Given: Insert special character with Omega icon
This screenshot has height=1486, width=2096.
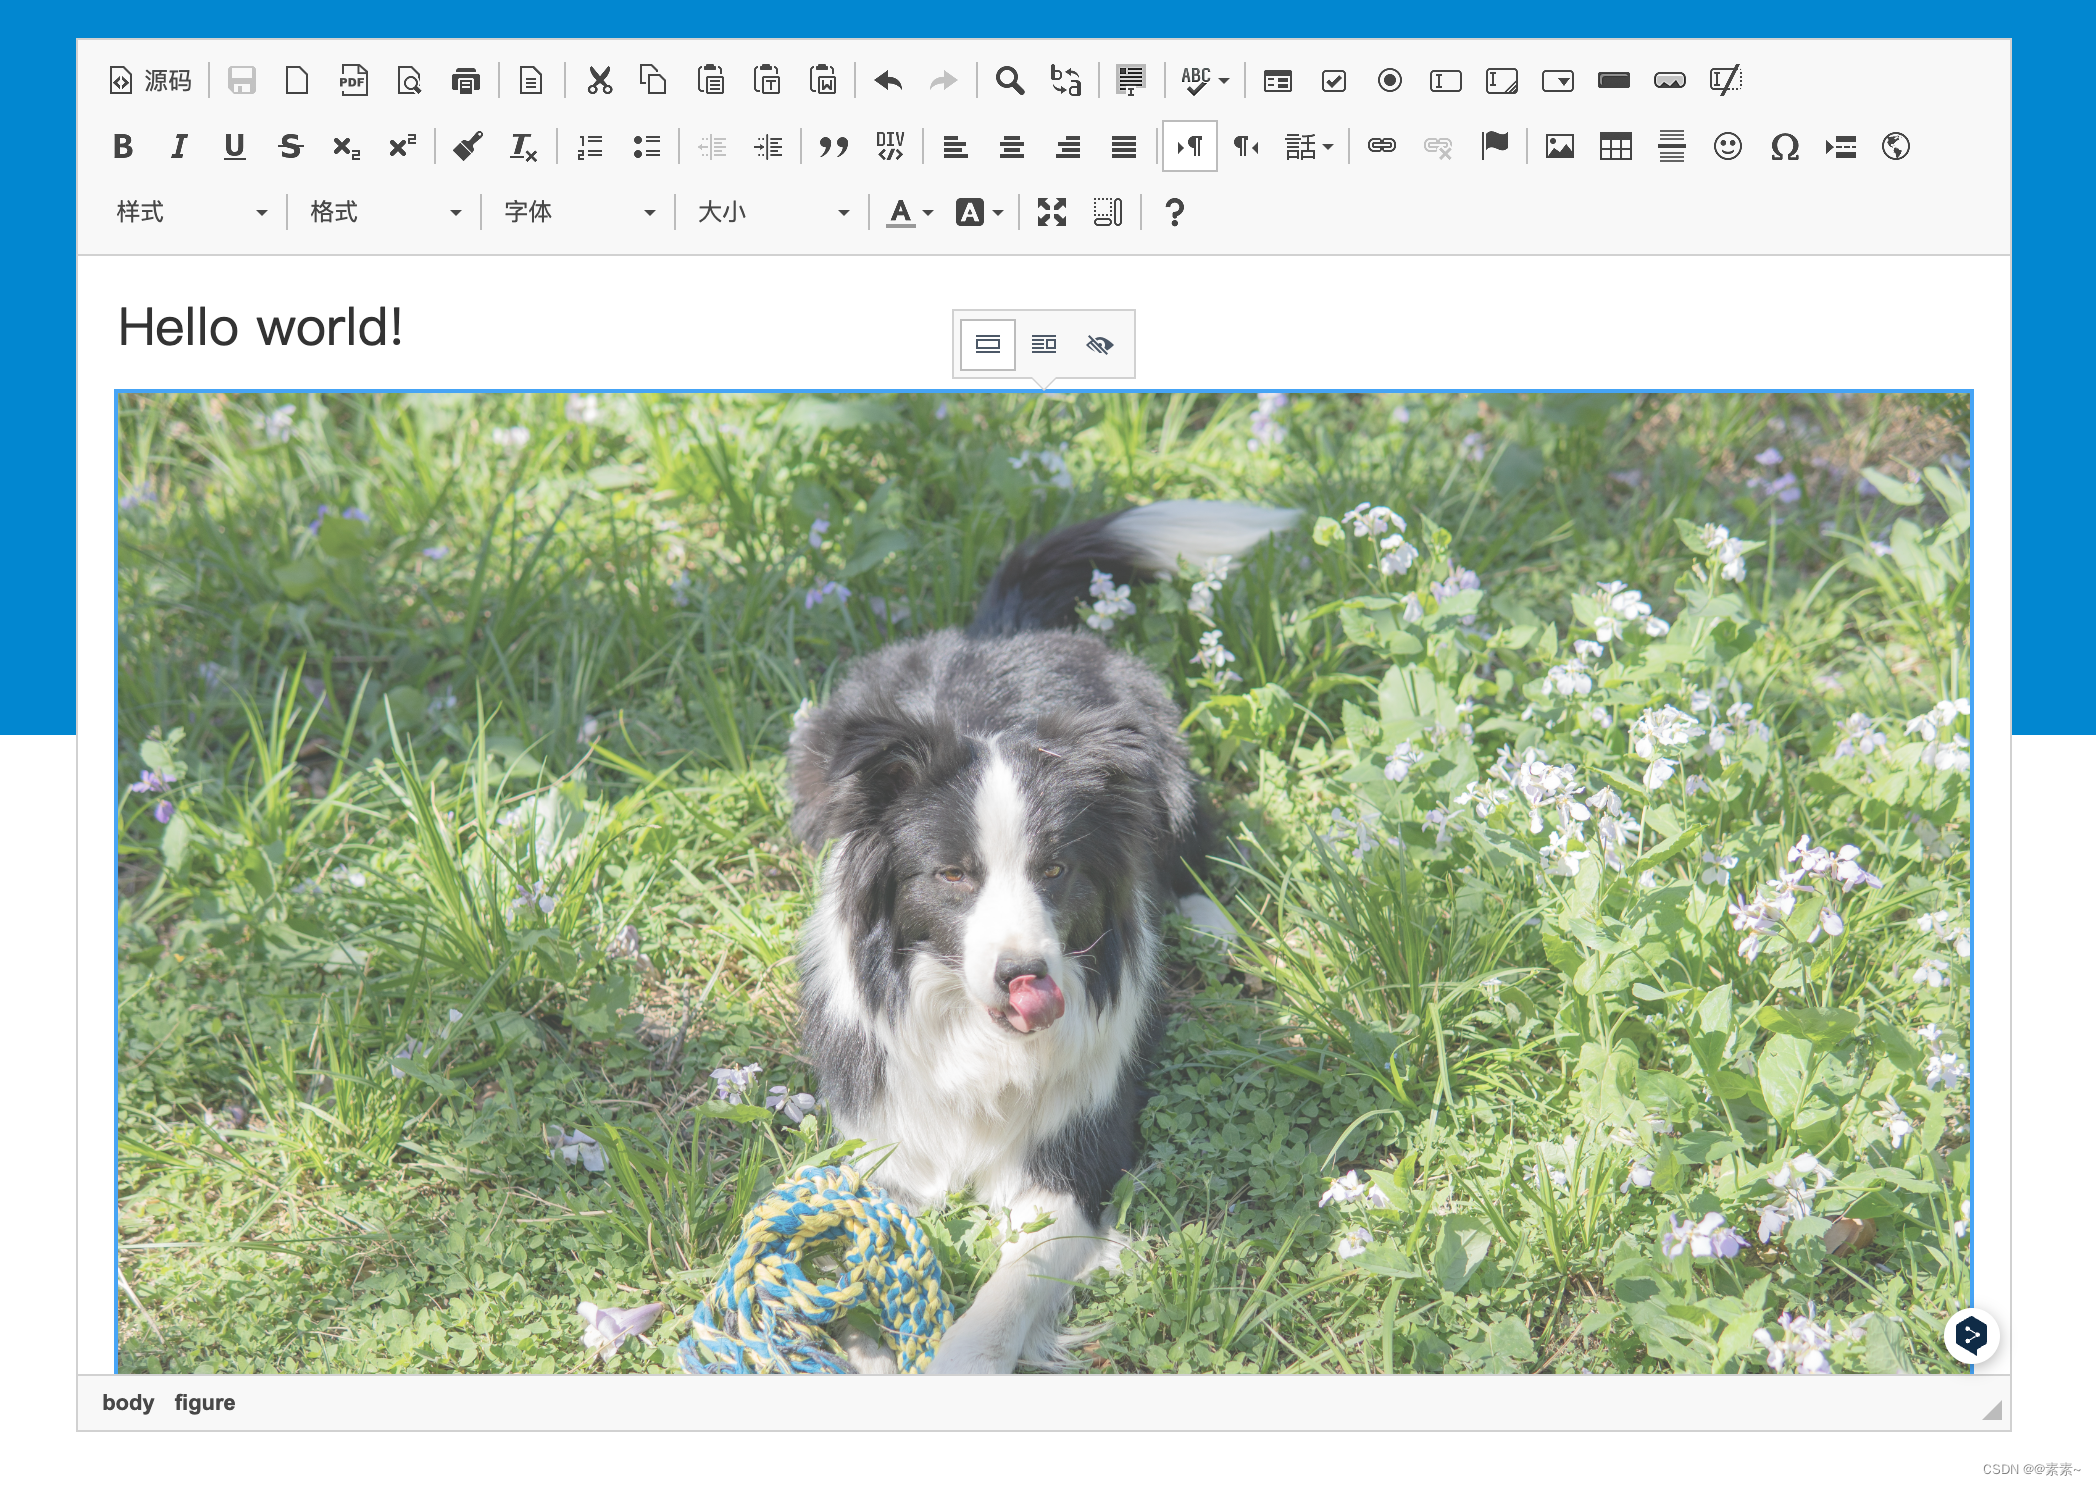Looking at the screenshot, I should pyautogui.click(x=1784, y=147).
